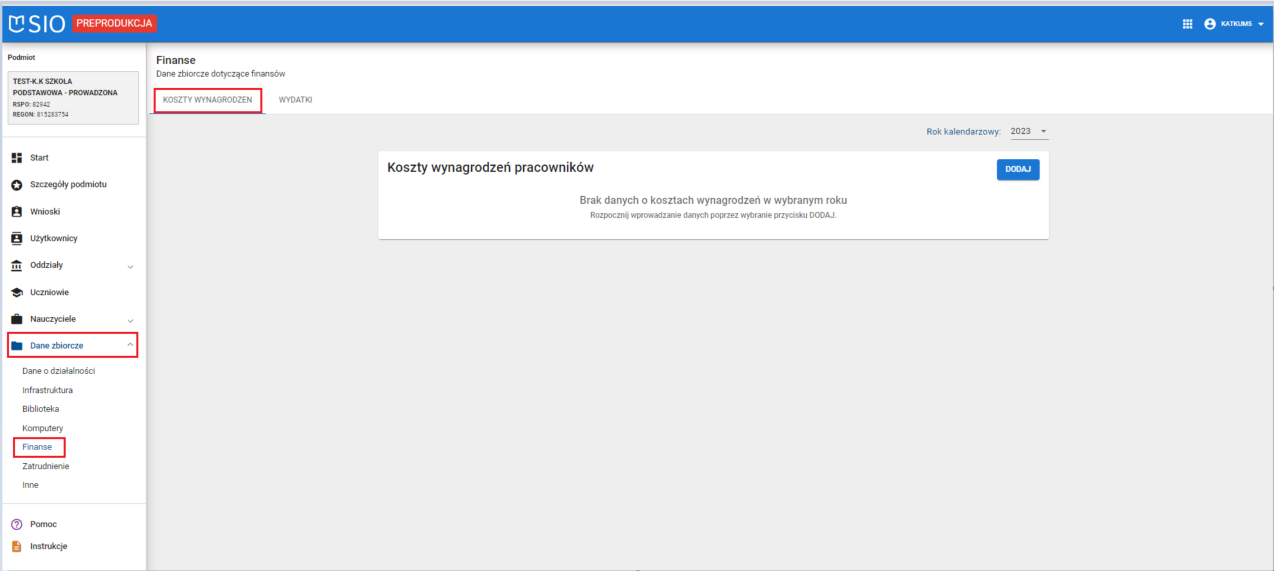The image size is (1274, 571).
Task: Open the apps grid icon in header
Action: pyautogui.click(x=1188, y=24)
